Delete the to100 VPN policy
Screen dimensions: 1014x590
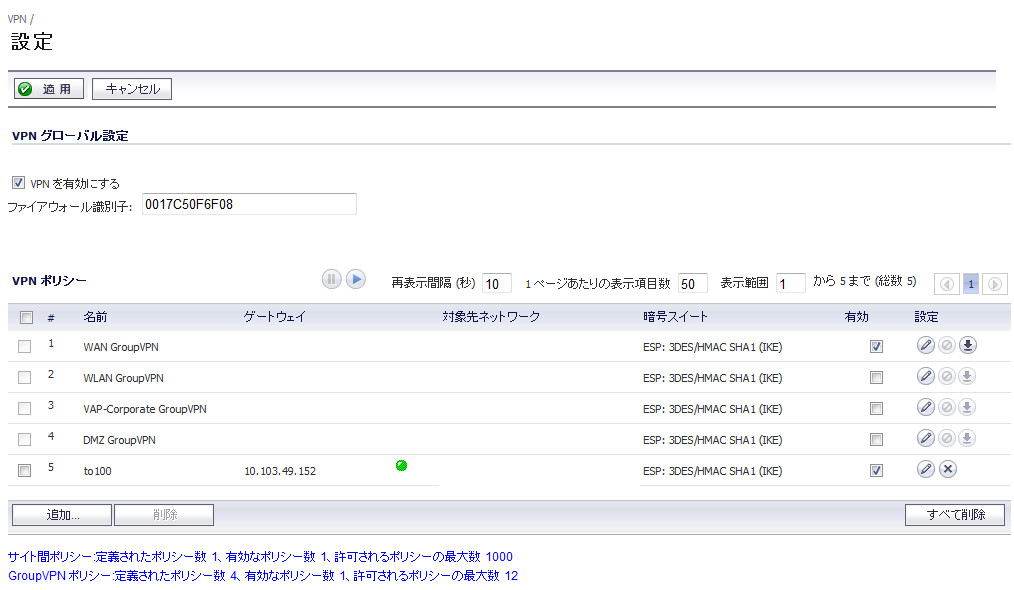click(x=948, y=469)
